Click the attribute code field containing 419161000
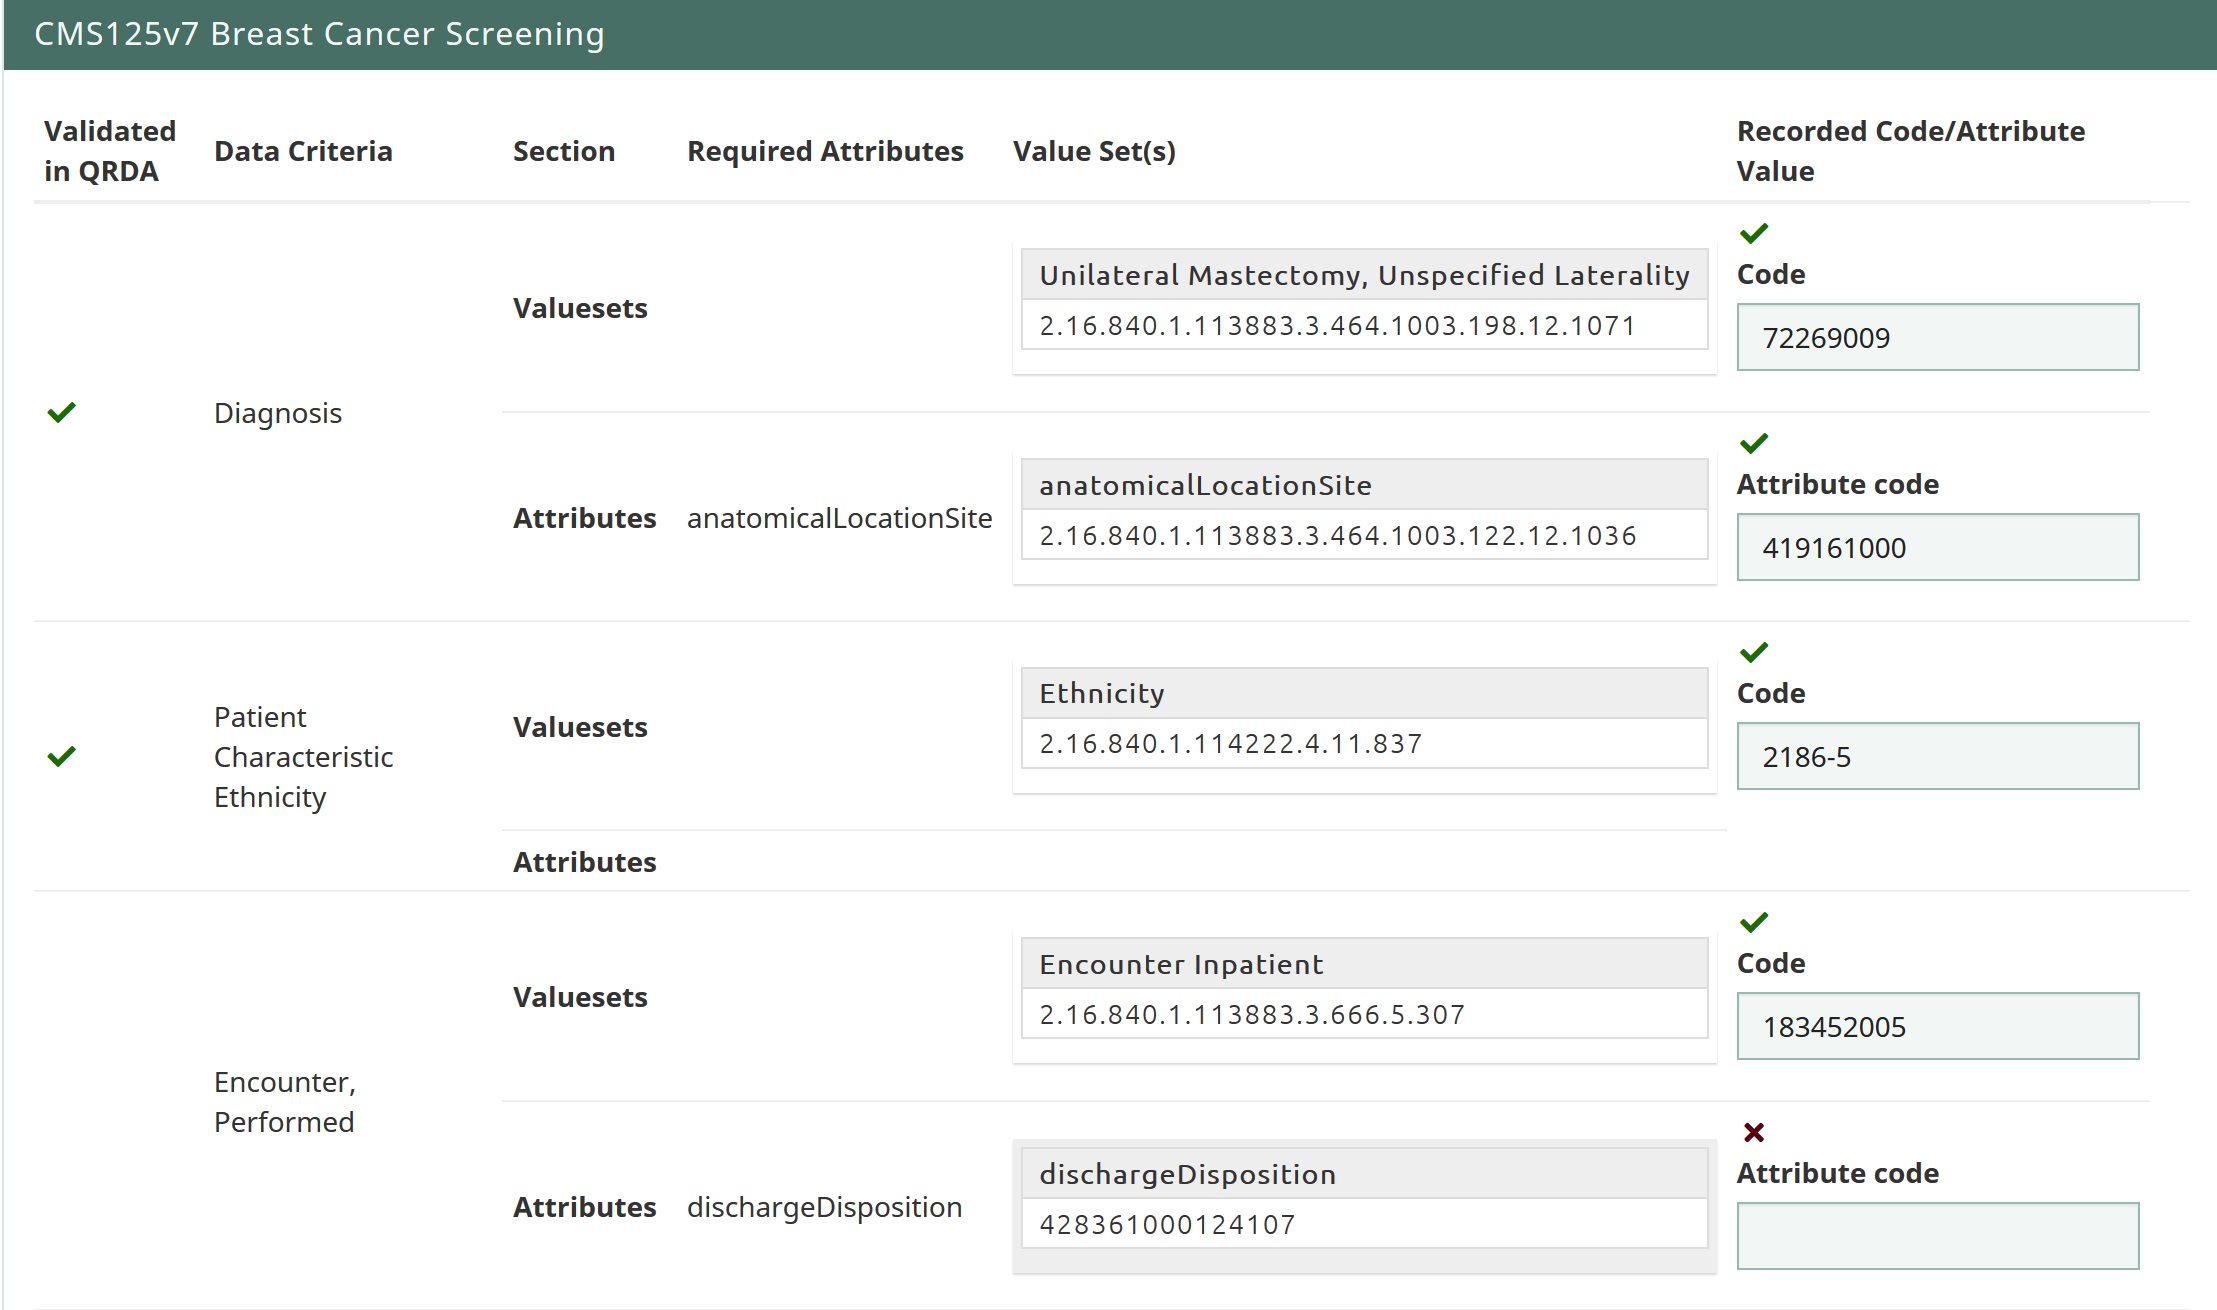 1936,548
